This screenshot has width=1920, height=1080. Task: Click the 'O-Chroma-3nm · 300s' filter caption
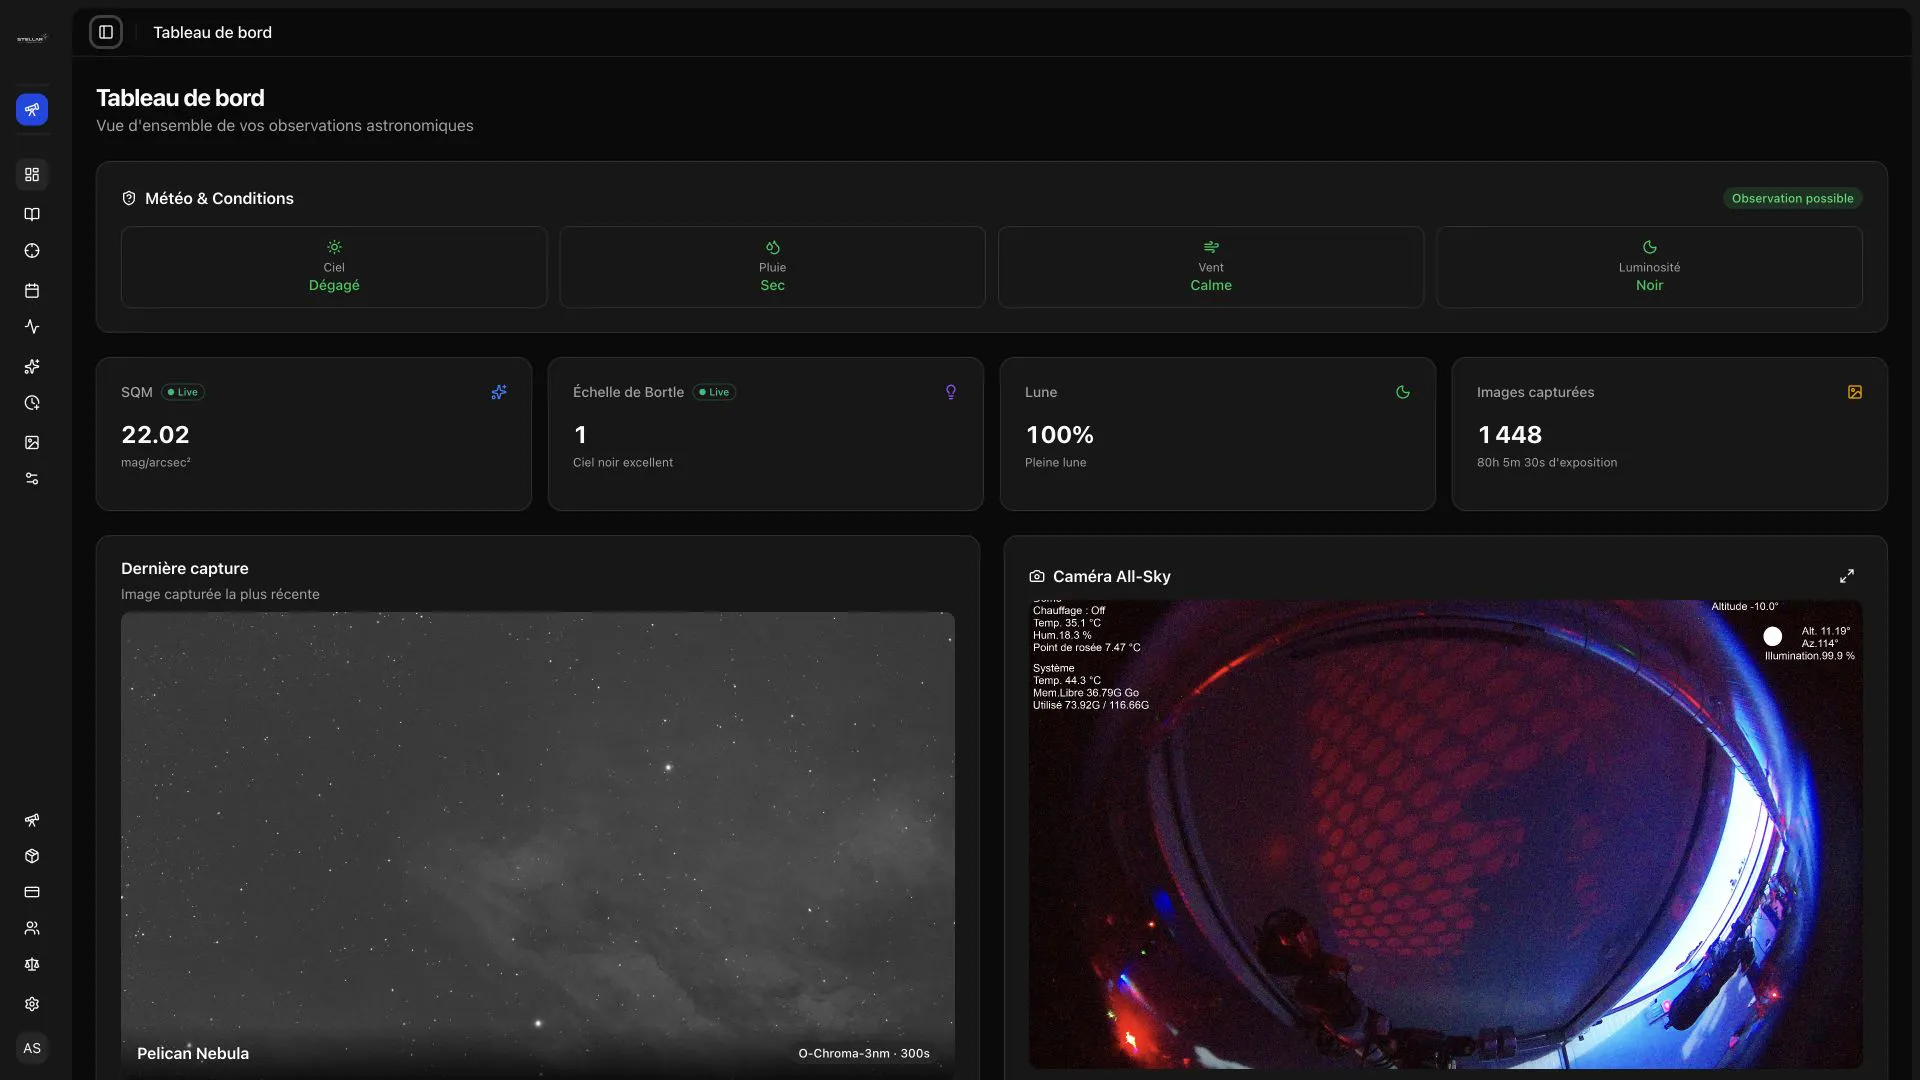pyautogui.click(x=864, y=1053)
